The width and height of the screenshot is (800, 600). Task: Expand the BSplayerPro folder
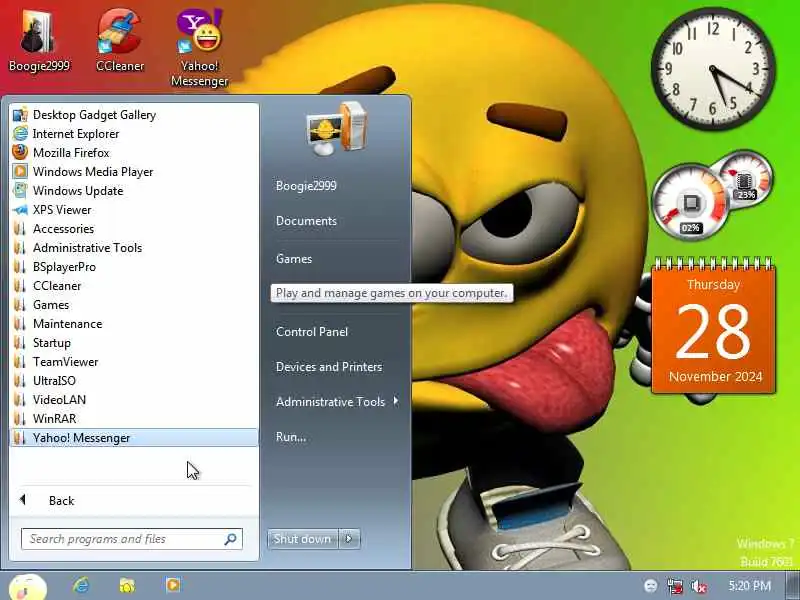pyautogui.click(x=134, y=267)
